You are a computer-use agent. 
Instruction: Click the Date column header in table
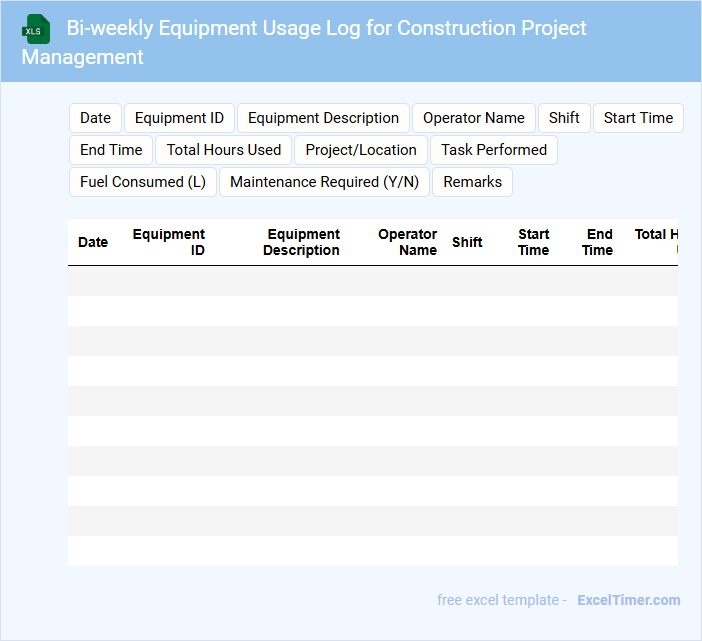(93, 242)
